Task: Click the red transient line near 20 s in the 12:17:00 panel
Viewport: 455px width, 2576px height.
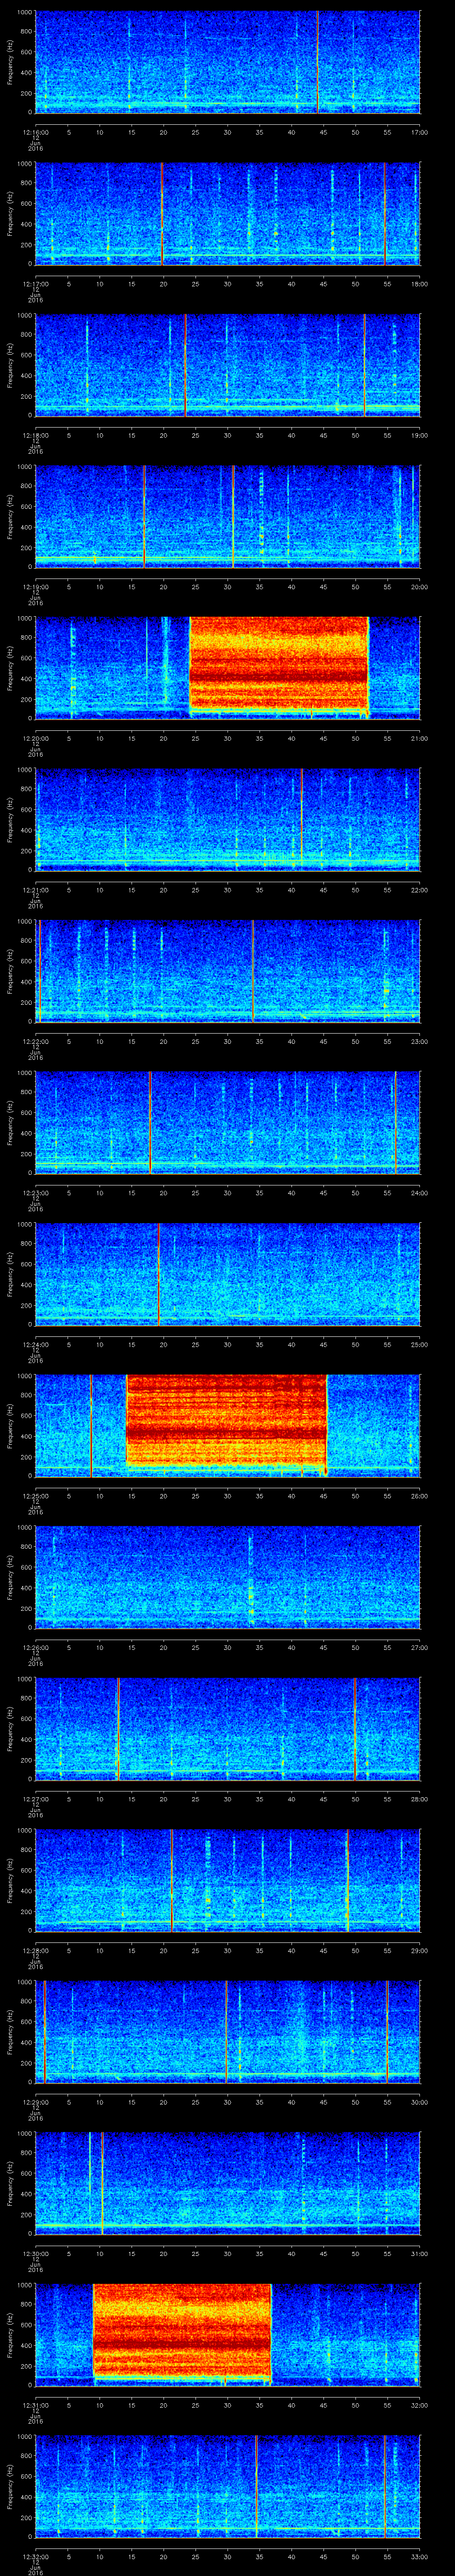Action: (x=162, y=214)
